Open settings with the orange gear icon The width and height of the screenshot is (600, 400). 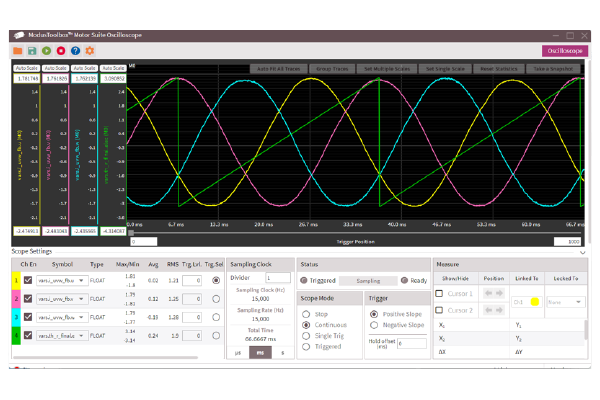[90, 50]
